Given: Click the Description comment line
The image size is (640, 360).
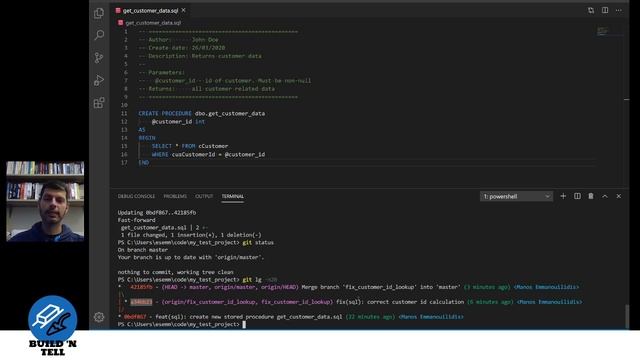Looking at the screenshot, I should click(x=200, y=56).
